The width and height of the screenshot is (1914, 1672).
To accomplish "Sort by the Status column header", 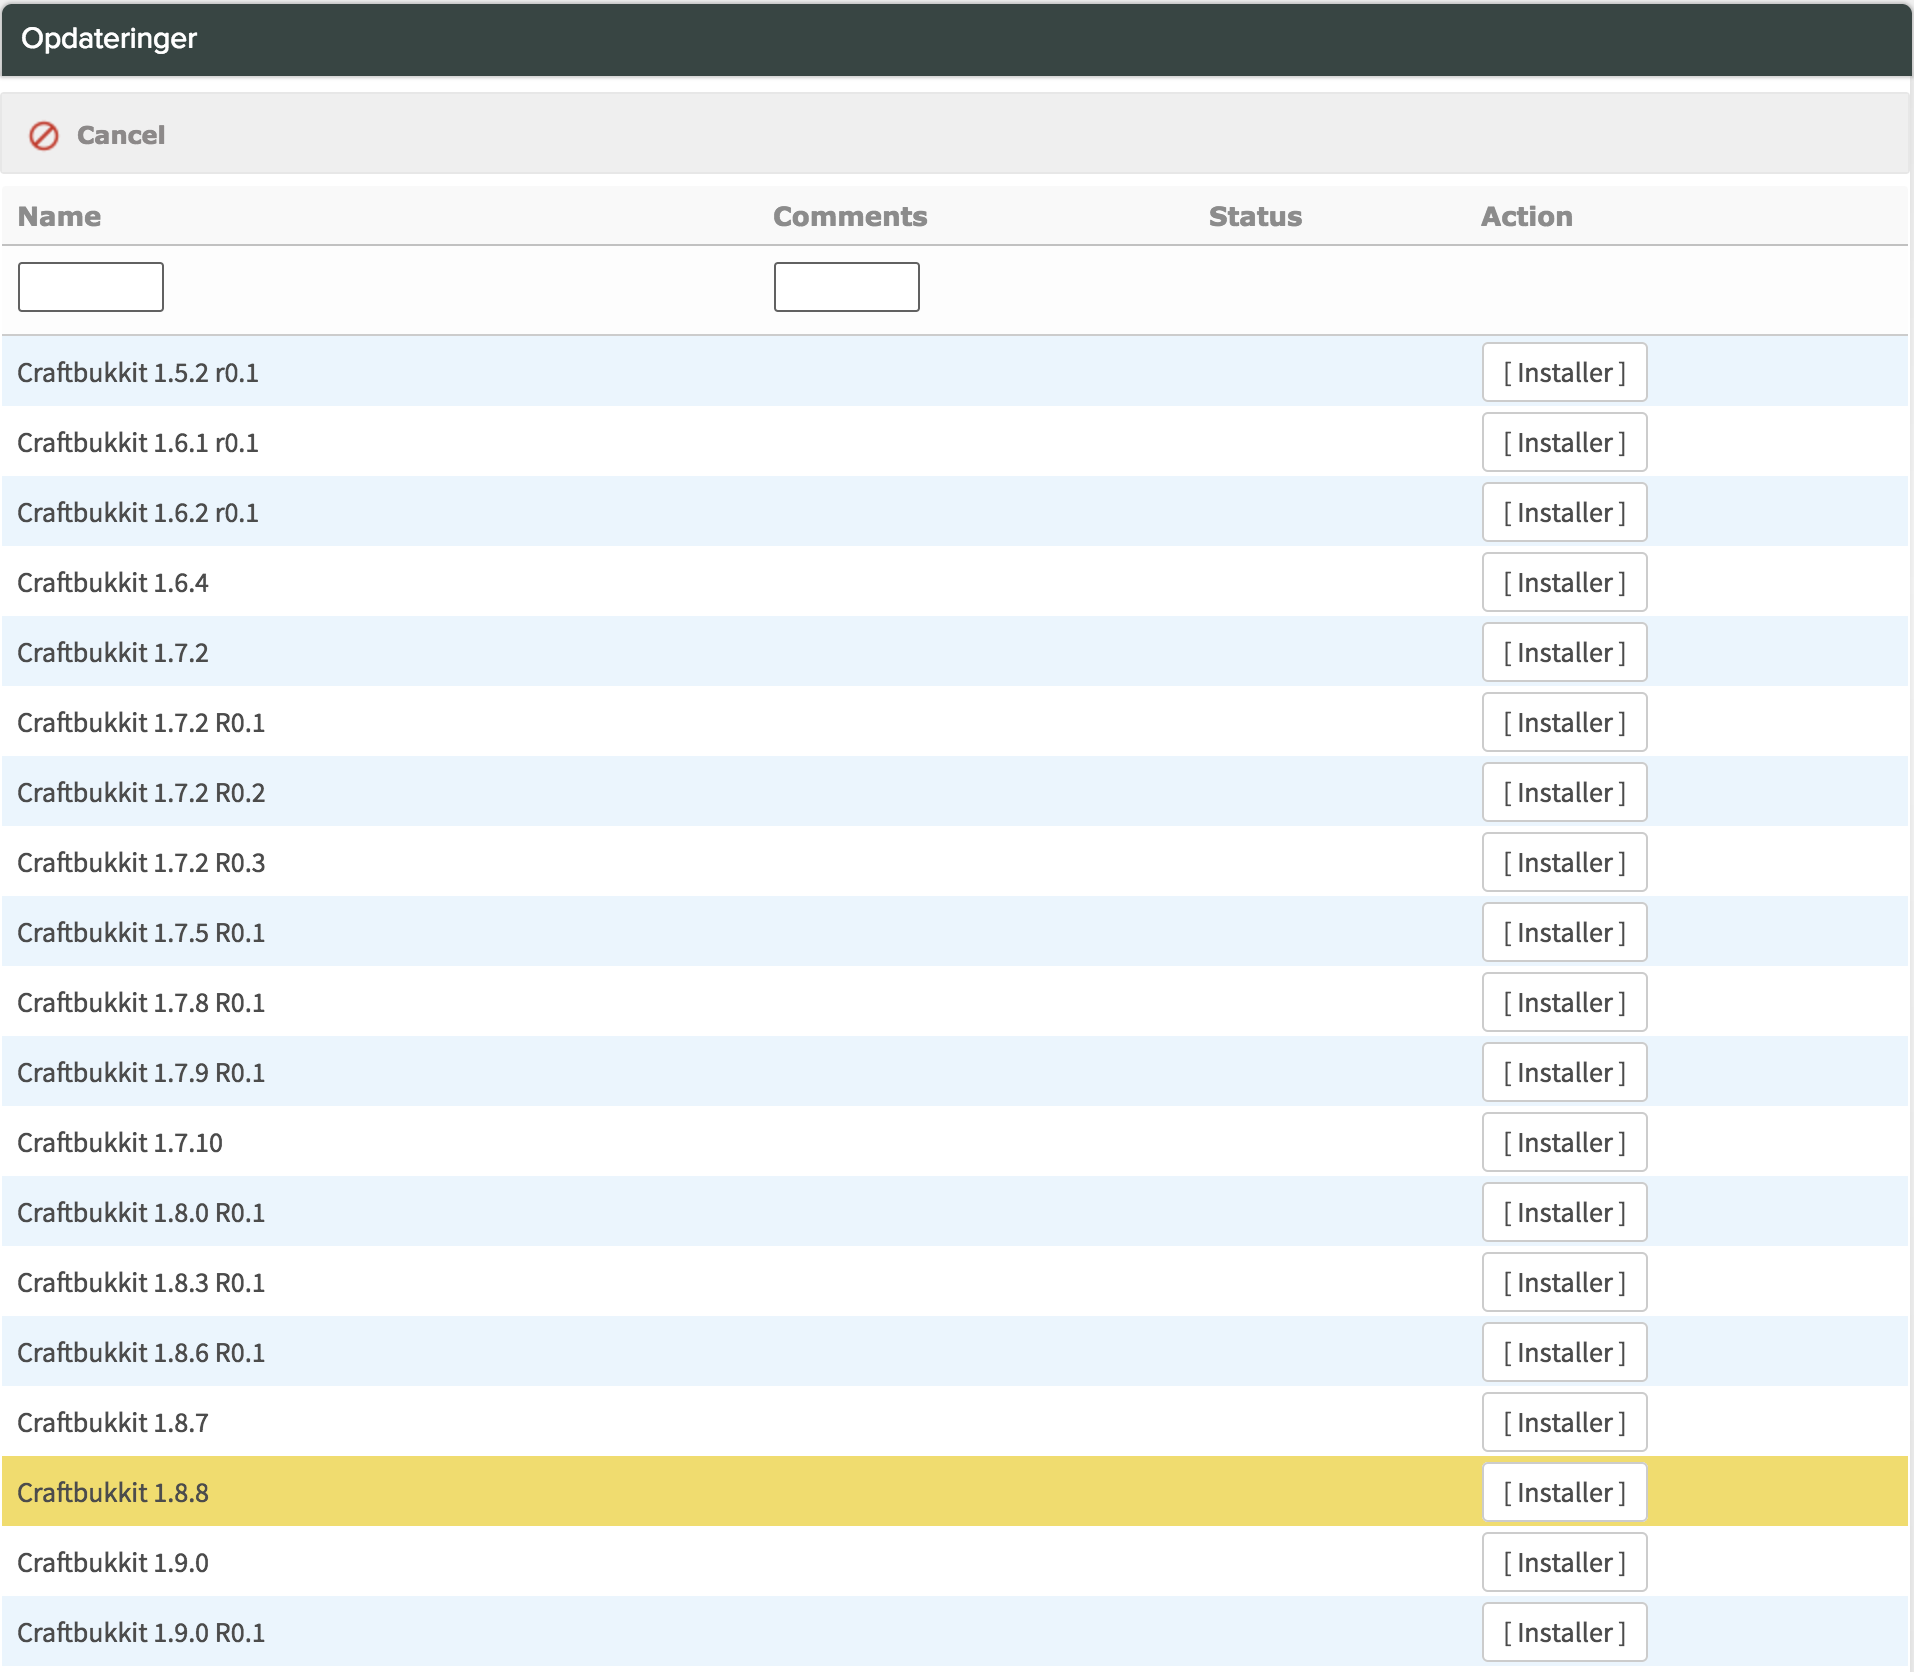I will [1255, 216].
